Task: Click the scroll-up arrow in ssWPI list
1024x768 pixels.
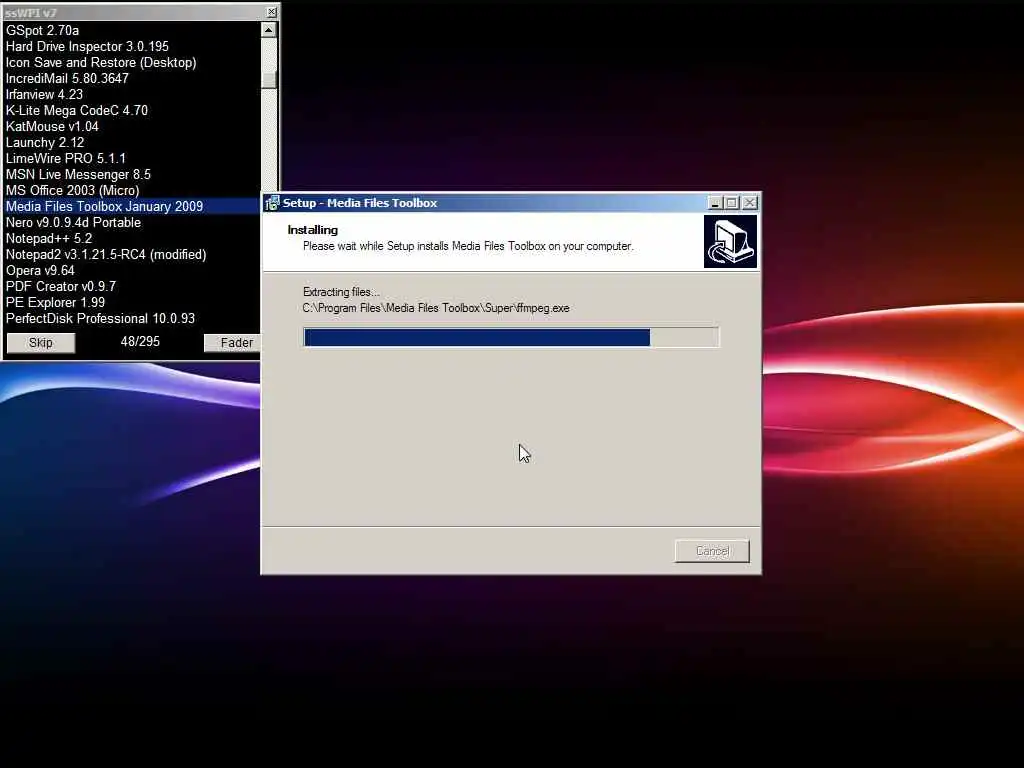Action: pos(268,29)
